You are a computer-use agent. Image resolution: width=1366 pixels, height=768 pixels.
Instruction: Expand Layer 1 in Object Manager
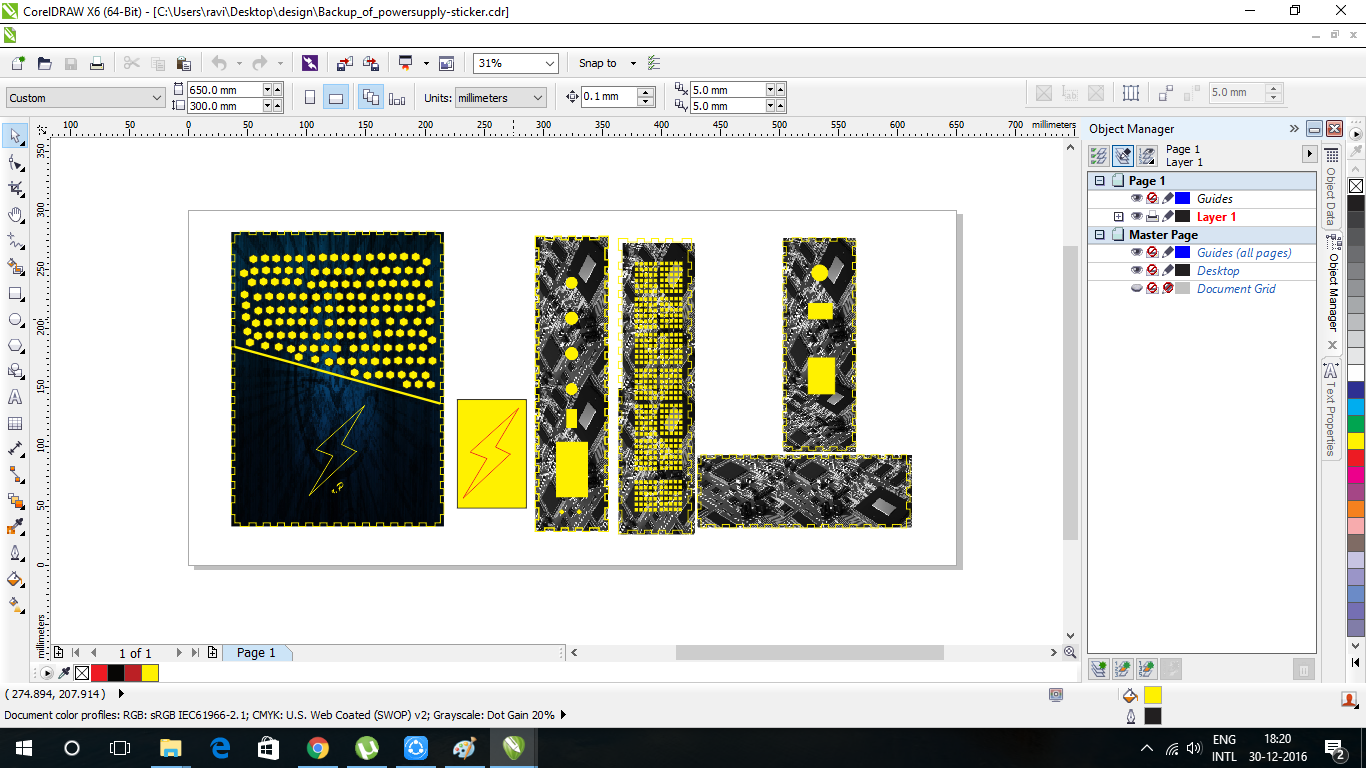point(1119,217)
